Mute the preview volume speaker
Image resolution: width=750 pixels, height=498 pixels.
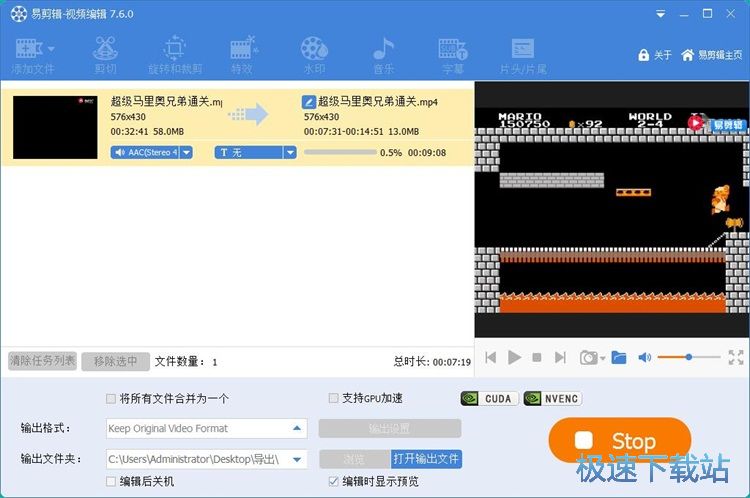(644, 357)
